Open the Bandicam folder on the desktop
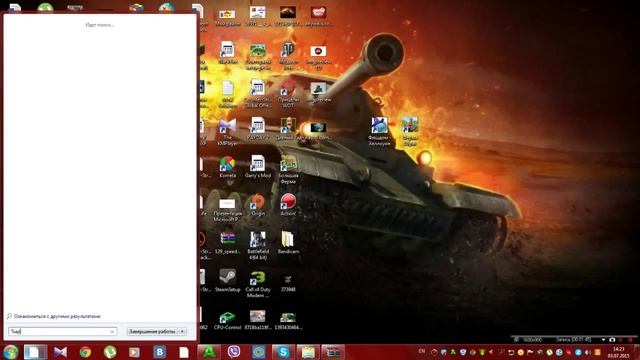Screen dimensions: 640x360 click(x=288, y=243)
